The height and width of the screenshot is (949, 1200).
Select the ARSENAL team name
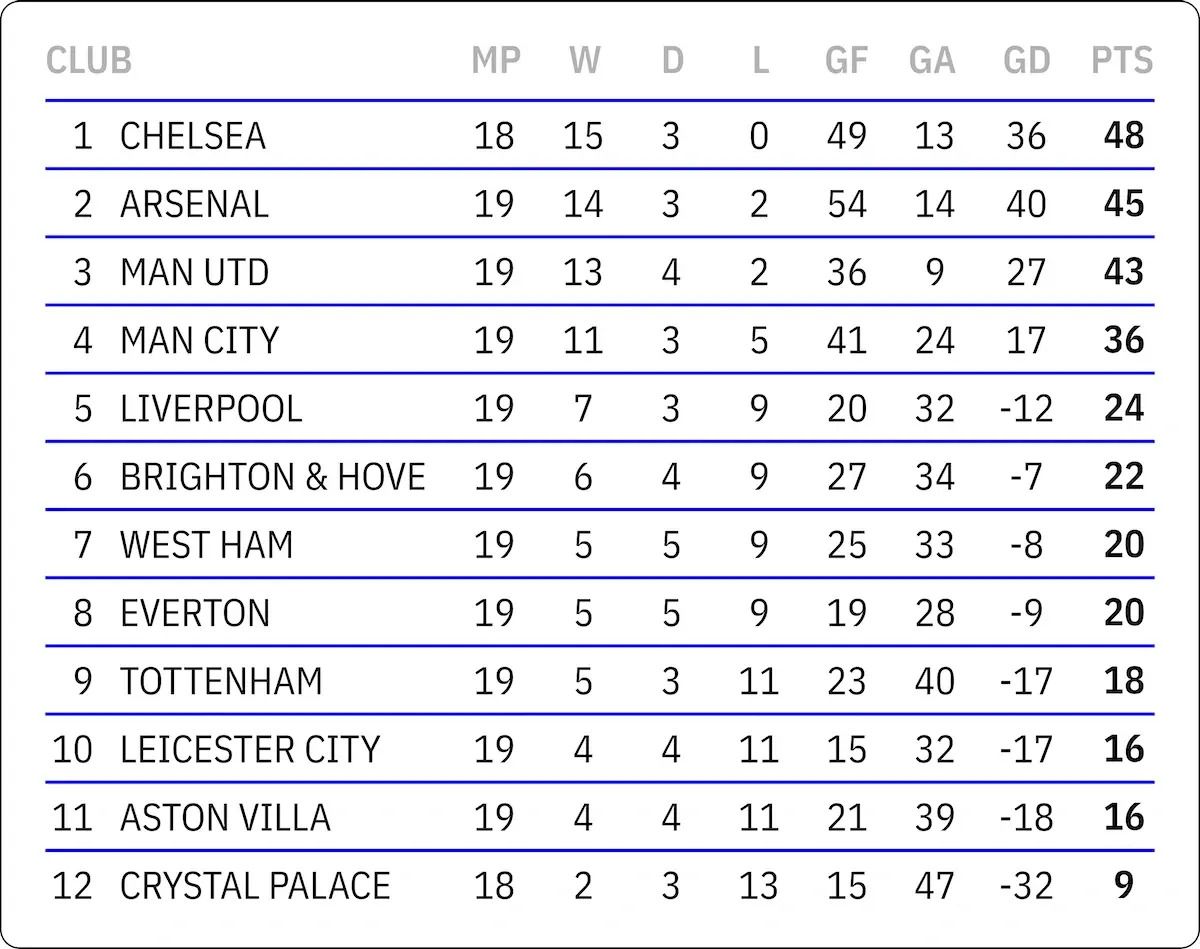click(x=194, y=204)
